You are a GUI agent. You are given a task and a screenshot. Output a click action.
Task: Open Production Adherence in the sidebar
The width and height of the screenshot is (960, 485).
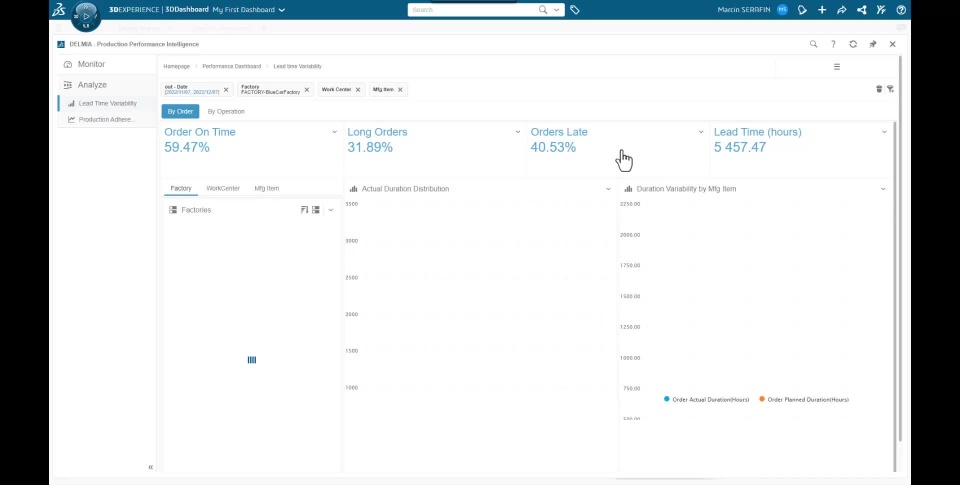tap(106, 119)
